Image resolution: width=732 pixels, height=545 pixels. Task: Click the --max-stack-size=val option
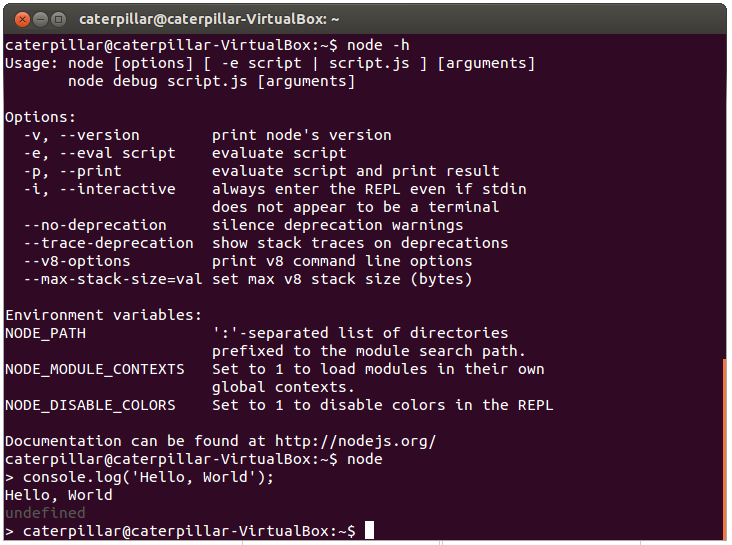pos(113,279)
